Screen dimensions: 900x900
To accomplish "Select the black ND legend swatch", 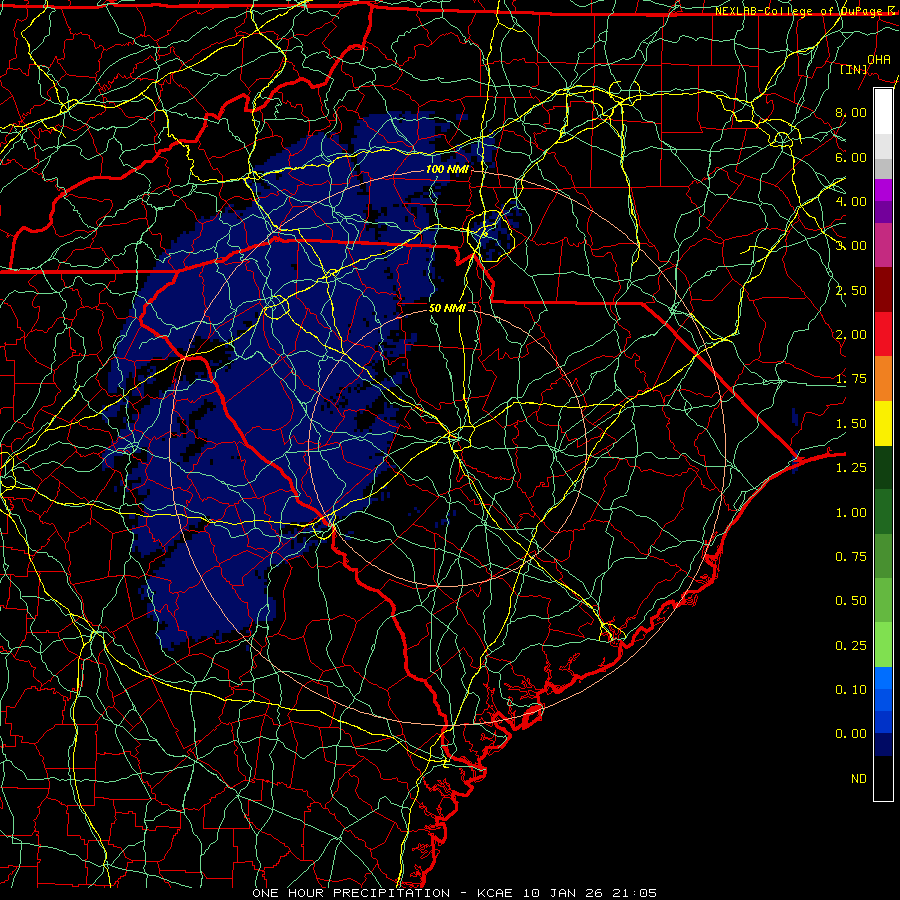I will (883, 778).
